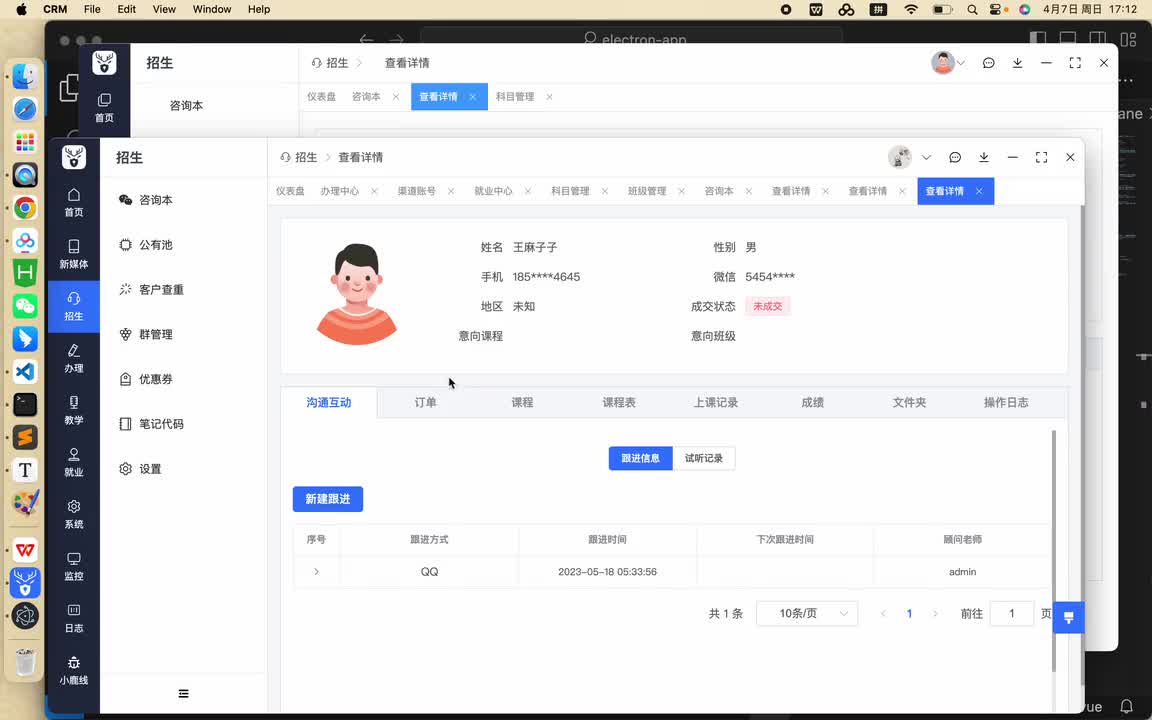Open Google Chrome from the dock
Screen dimensions: 1152x720
(25, 208)
